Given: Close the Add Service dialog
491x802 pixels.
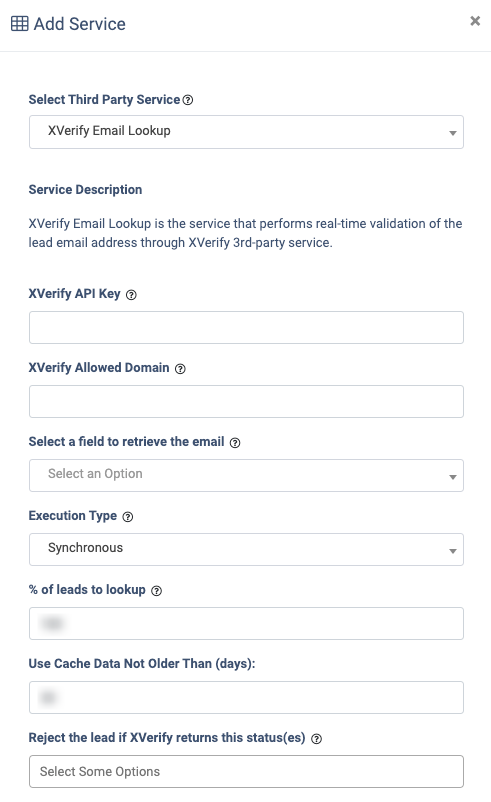Looking at the screenshot, I should [x=475, y=20].
